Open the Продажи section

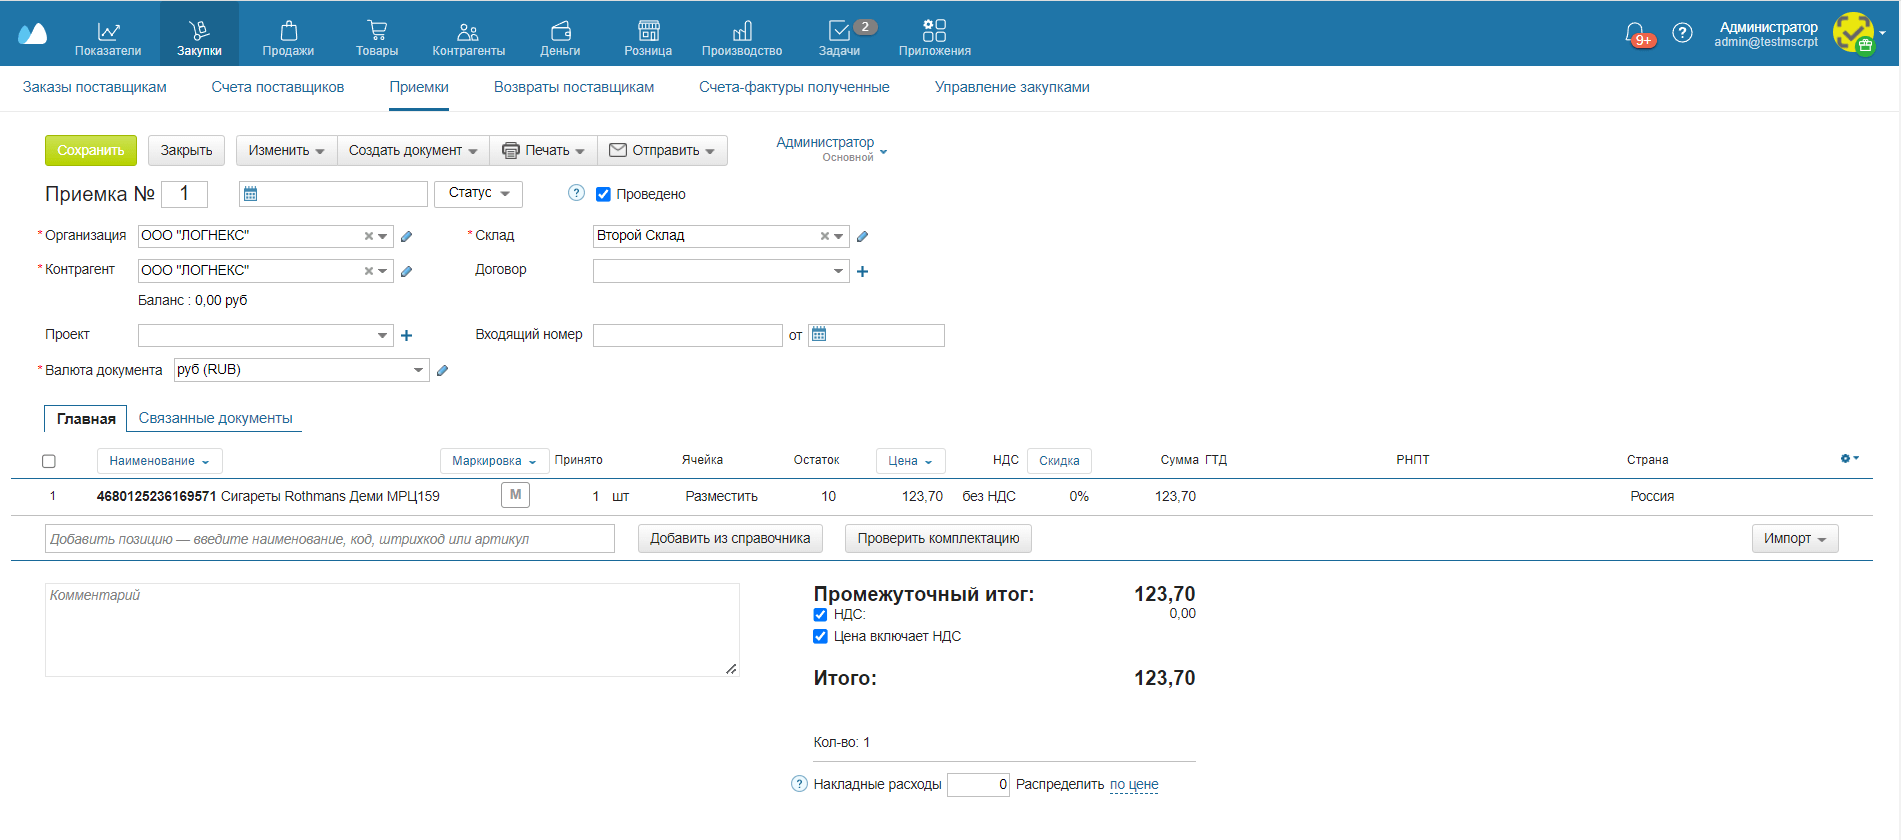coord(288,39)
